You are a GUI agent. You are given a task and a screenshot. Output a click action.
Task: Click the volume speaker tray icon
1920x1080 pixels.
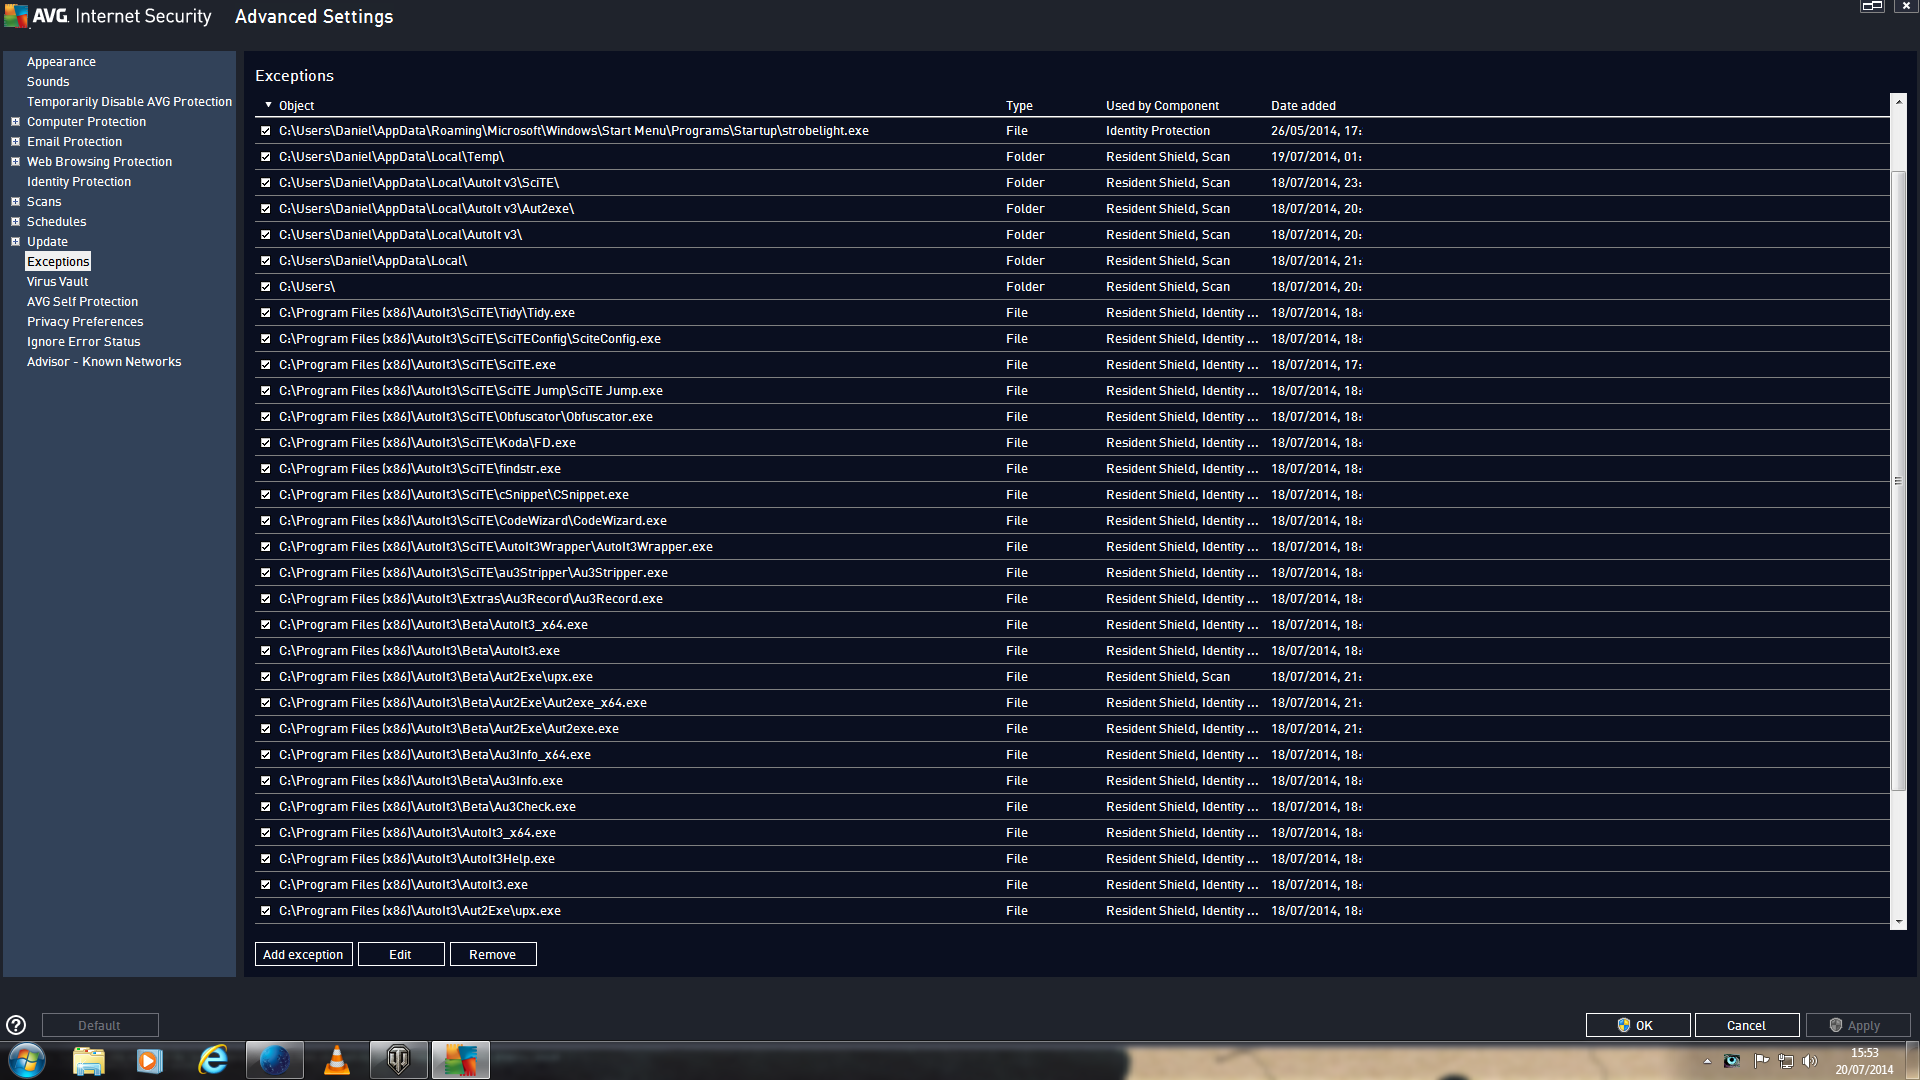point(1810,1061)
